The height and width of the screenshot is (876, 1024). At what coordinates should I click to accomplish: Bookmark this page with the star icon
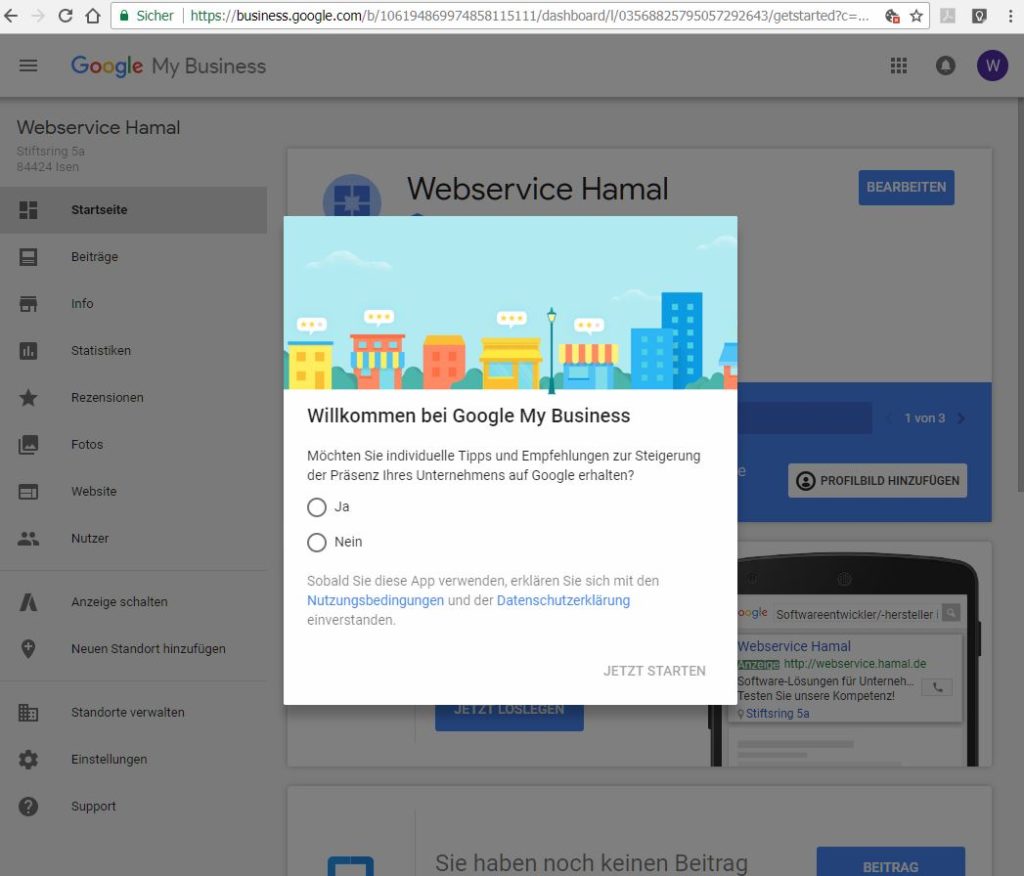916,16
